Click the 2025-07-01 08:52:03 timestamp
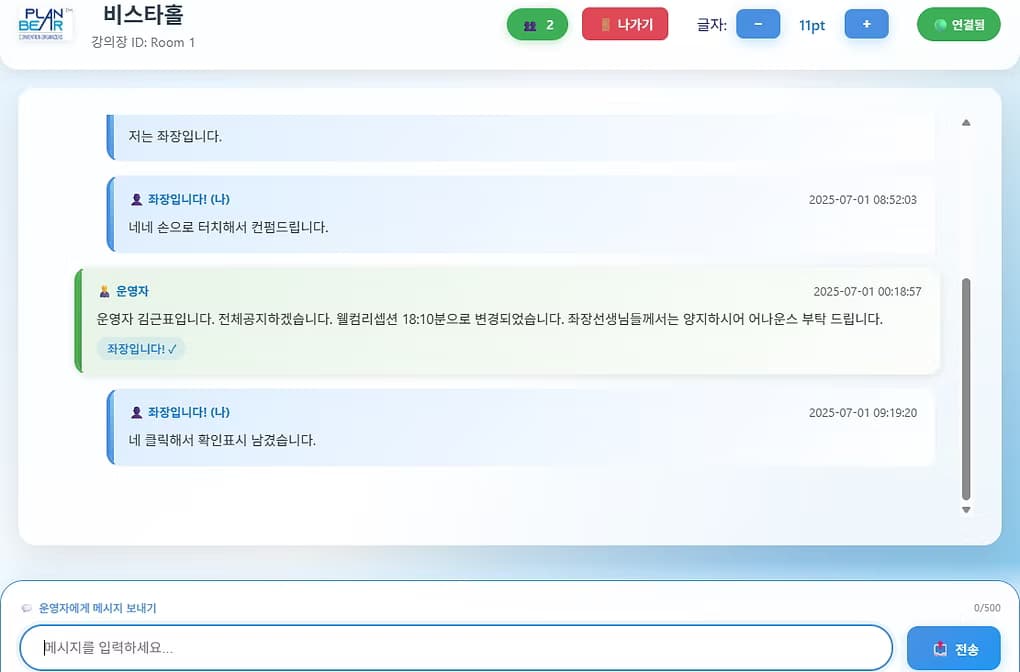Image resolution: width=1020 pixels, height=672 pixels. [x=863, y=200]
